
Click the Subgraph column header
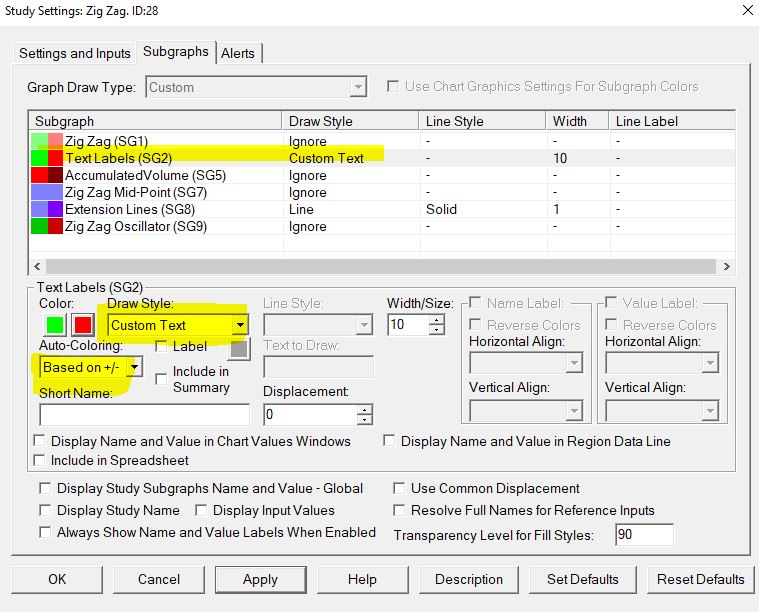[x=155, y=121]
